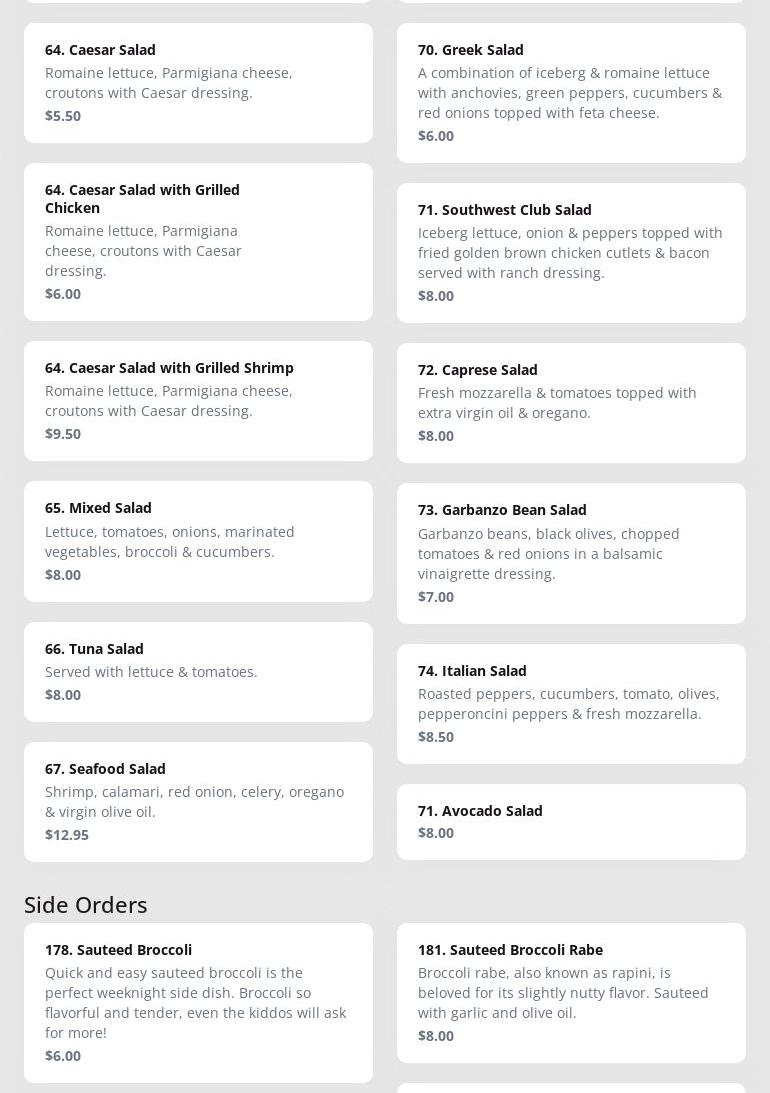
Task: Choose the Southwest Club Salad card
Action: click(571, 252)
